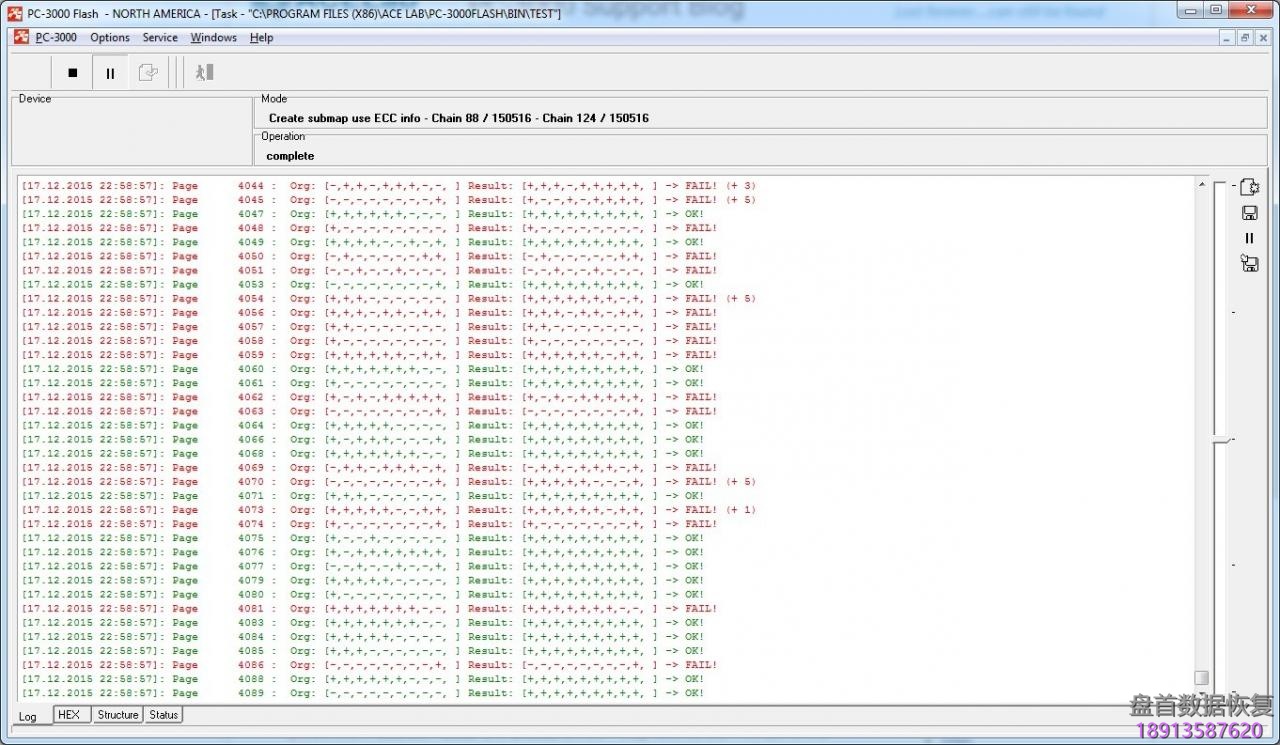This screenshot has width=1280, height=745.
Task: Click the grayed document-forward toolbar icon
Action: [148, 73]
